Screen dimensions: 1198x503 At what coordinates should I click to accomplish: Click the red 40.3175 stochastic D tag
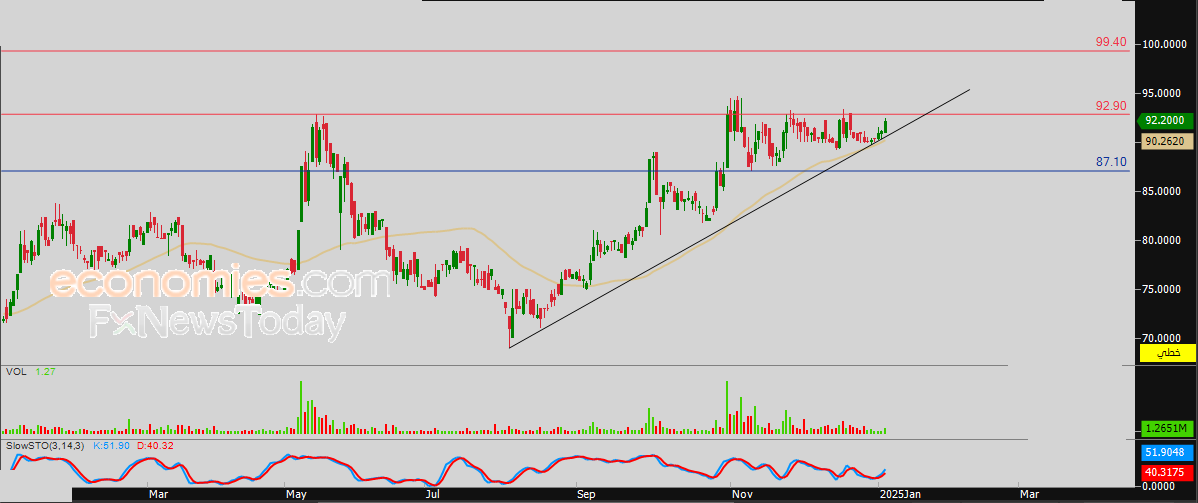coord(1165,472)
